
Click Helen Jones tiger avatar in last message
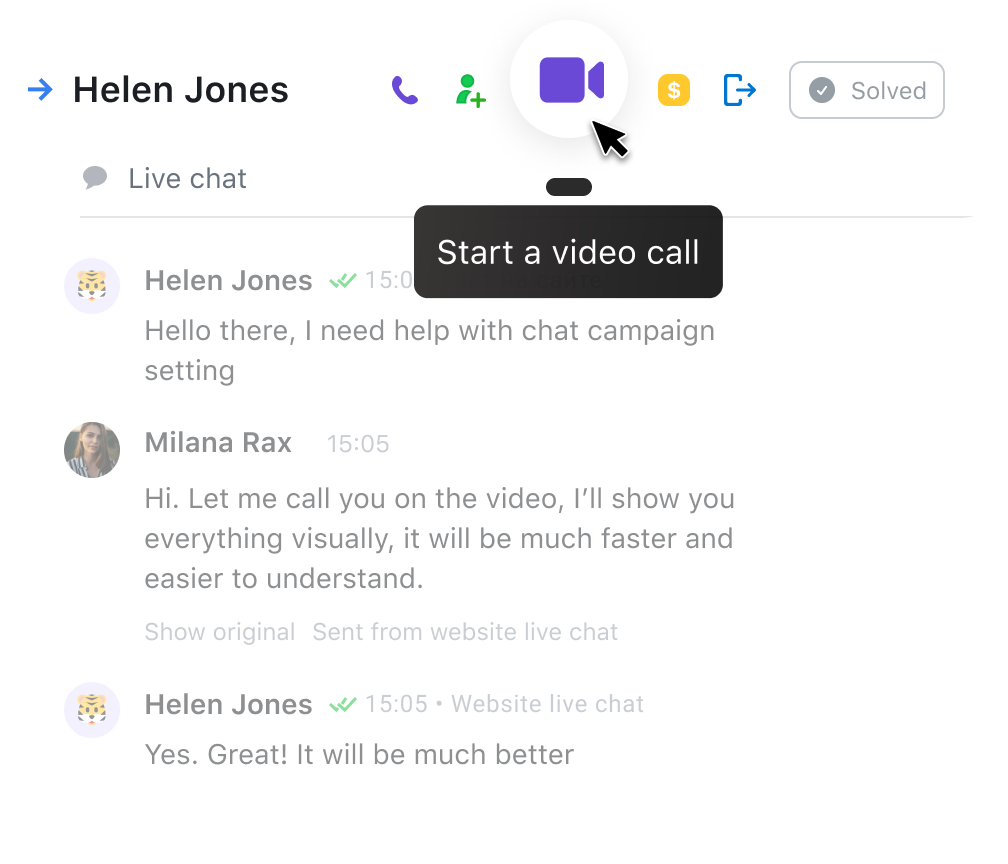pos(92,711)
